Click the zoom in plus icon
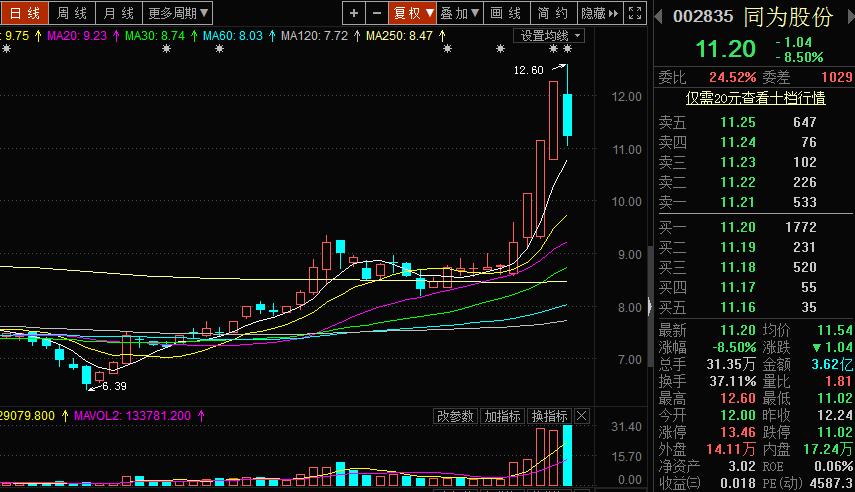Viewport: 855px width, 492px height. 354,13
